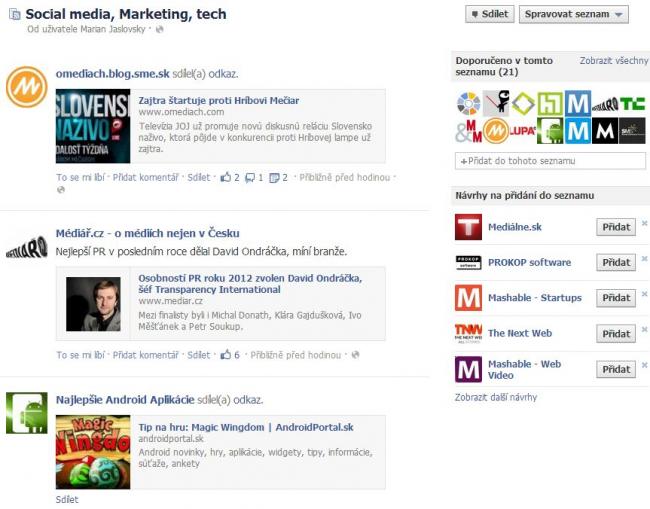Screen dimensions: 650x509
Task: Click like-count thumbs icon on omediach post
Action: pos(226,177)
